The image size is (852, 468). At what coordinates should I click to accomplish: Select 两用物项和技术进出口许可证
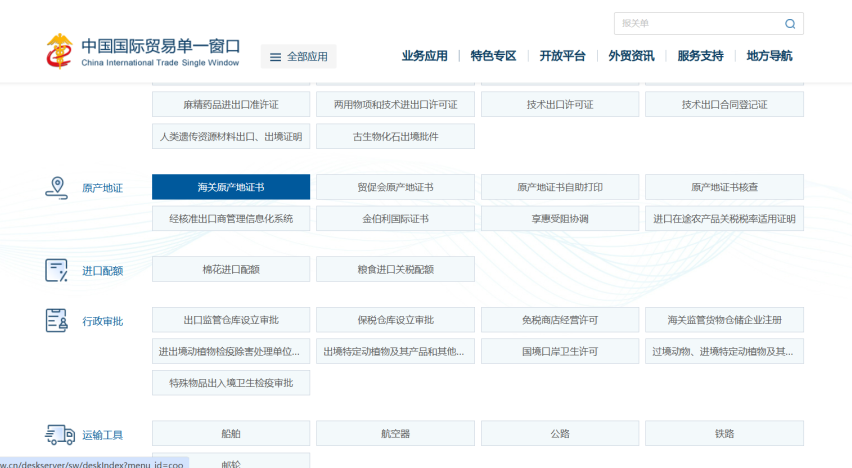point(396,104)
